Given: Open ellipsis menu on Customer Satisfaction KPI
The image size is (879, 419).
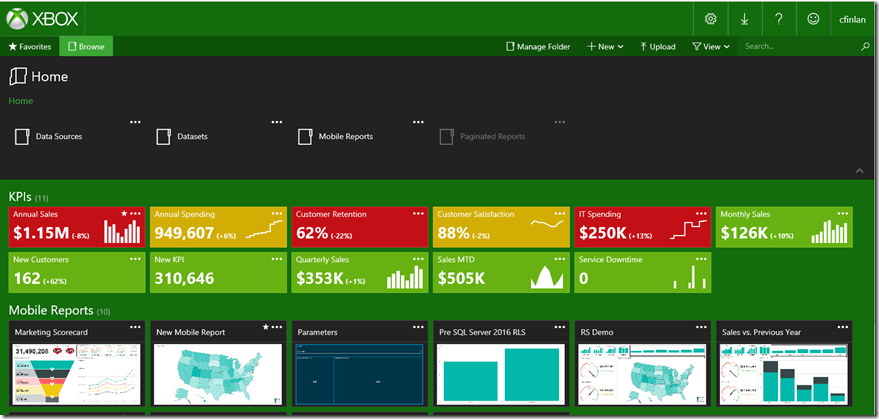Looking at the screenshot, I should [559, 214].
